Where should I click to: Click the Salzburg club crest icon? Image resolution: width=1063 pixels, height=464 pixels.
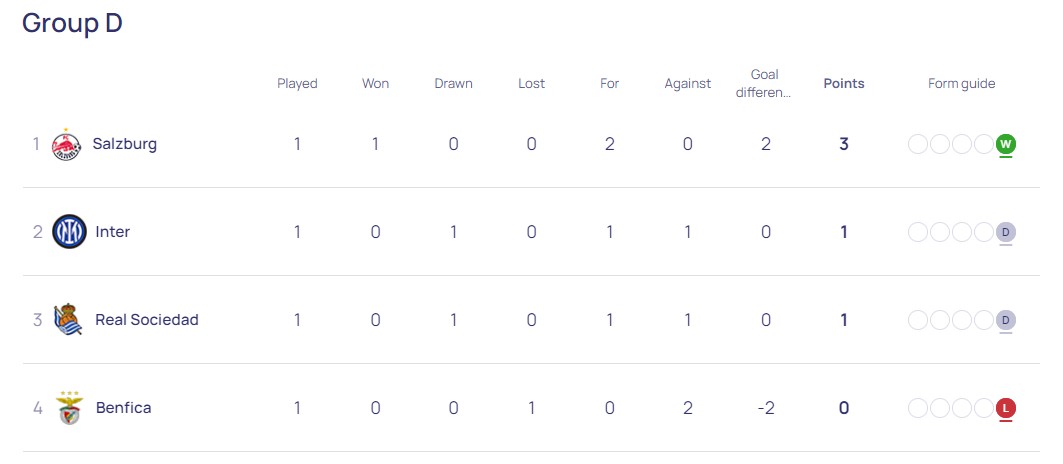[x=66, y=144]
